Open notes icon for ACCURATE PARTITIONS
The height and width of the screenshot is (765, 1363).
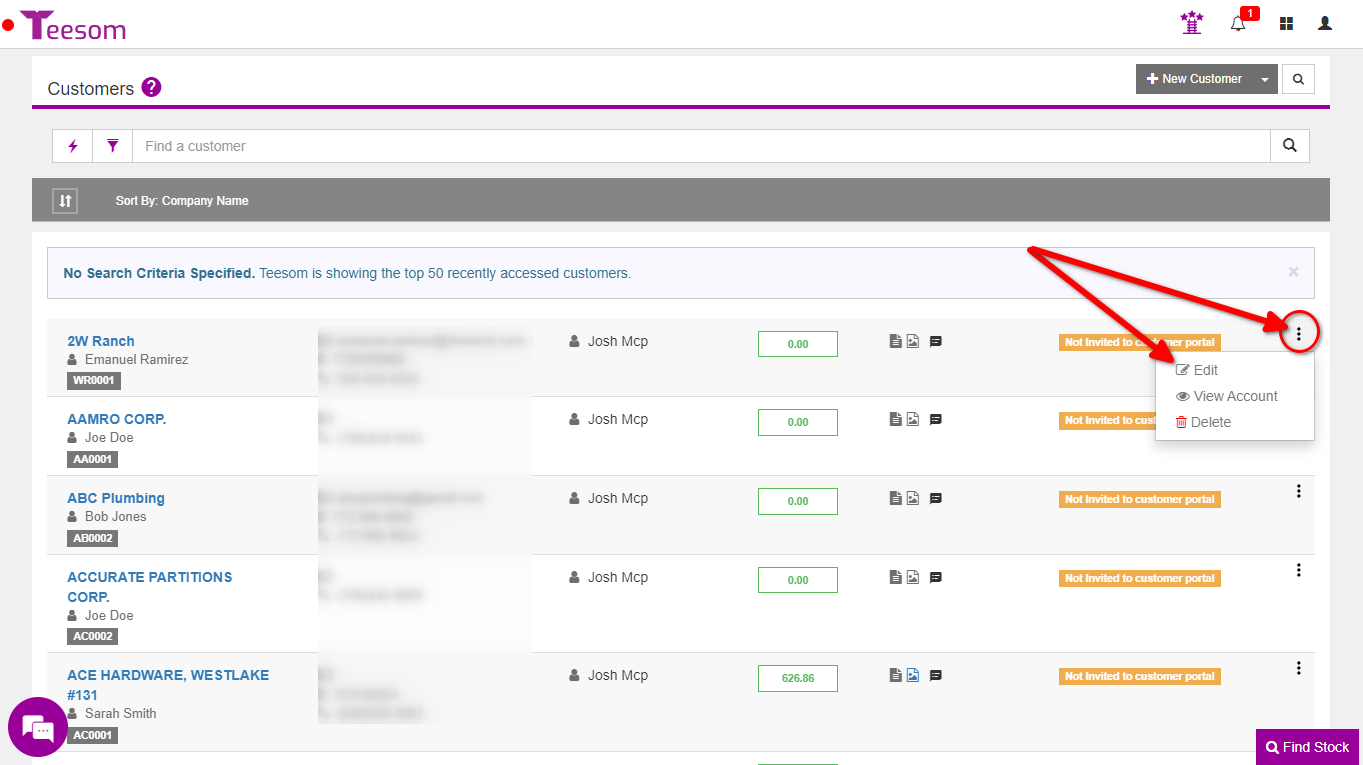(936, 577)
